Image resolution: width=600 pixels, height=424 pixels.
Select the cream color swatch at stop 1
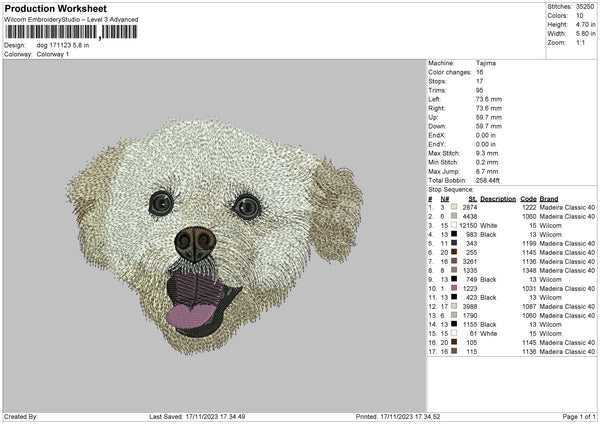click(453, 206)
